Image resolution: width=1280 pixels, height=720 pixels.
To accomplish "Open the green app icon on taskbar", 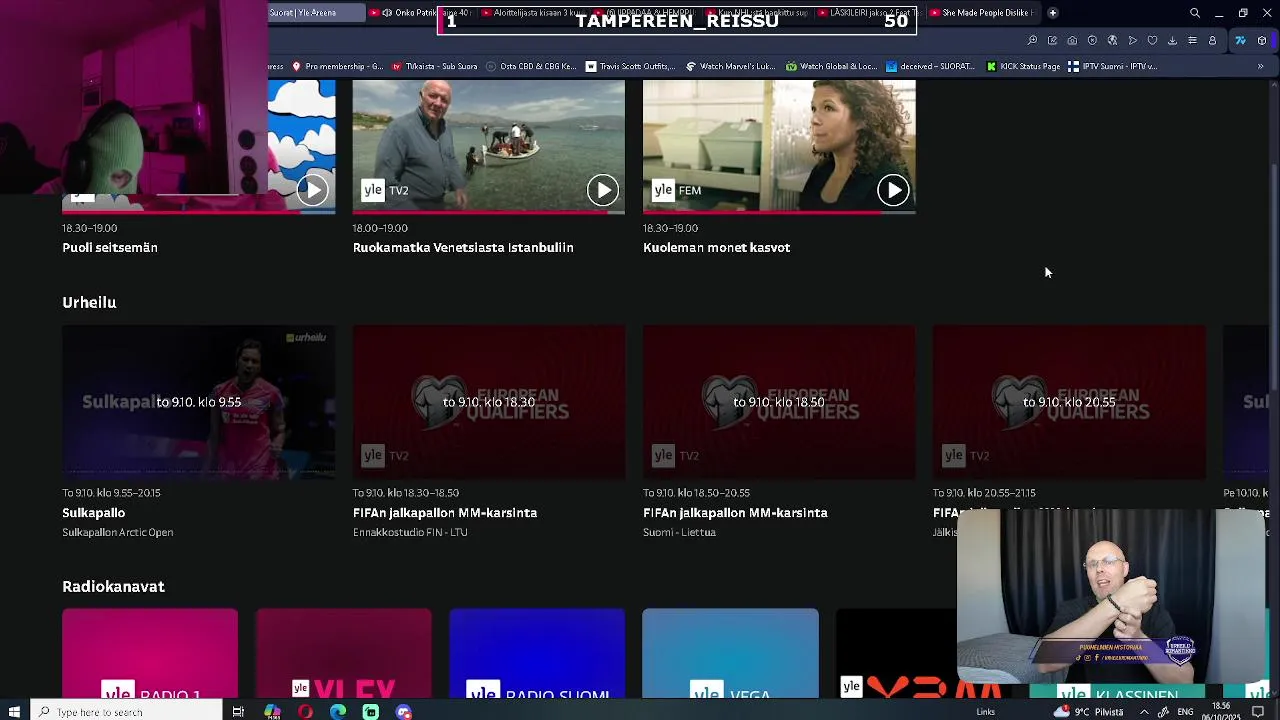I will click(371, 712).
